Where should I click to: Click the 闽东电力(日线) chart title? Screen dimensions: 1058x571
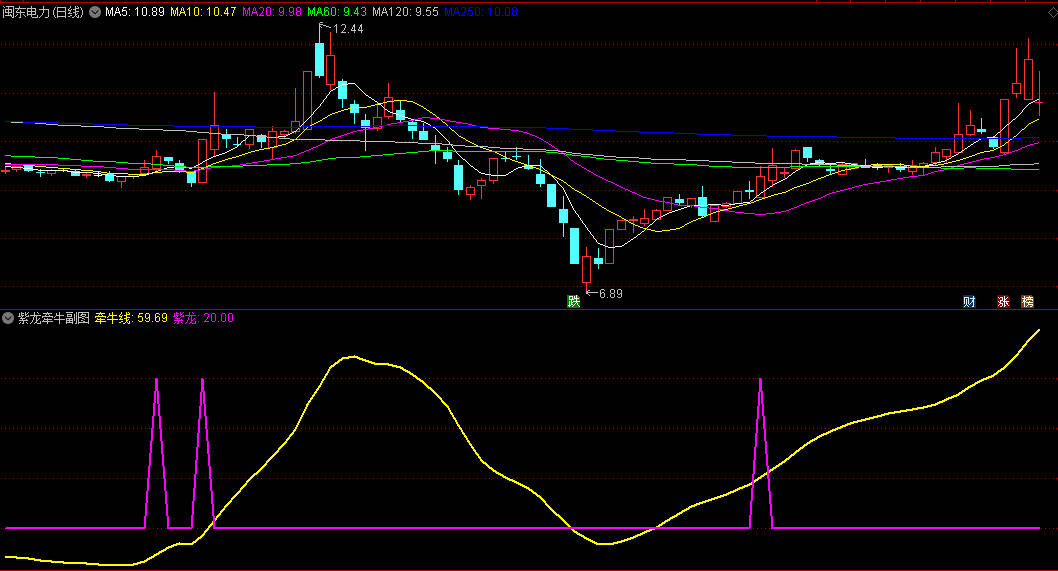44,12
